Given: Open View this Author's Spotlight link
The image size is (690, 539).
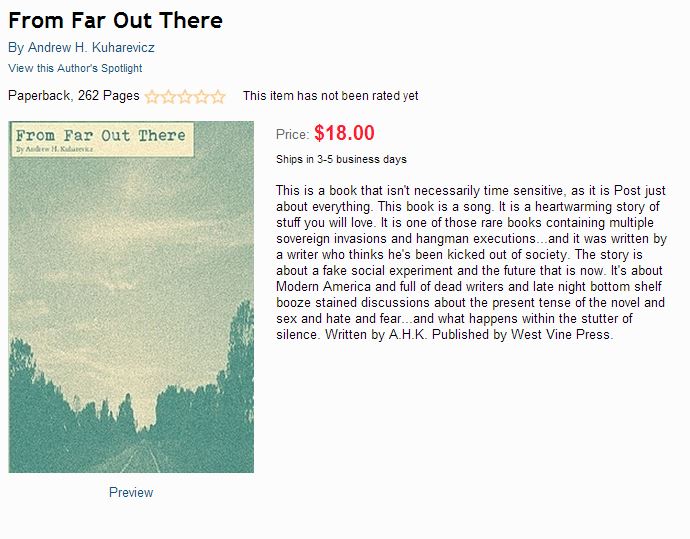Looking at the screenshot, I should tap(75, 68).
